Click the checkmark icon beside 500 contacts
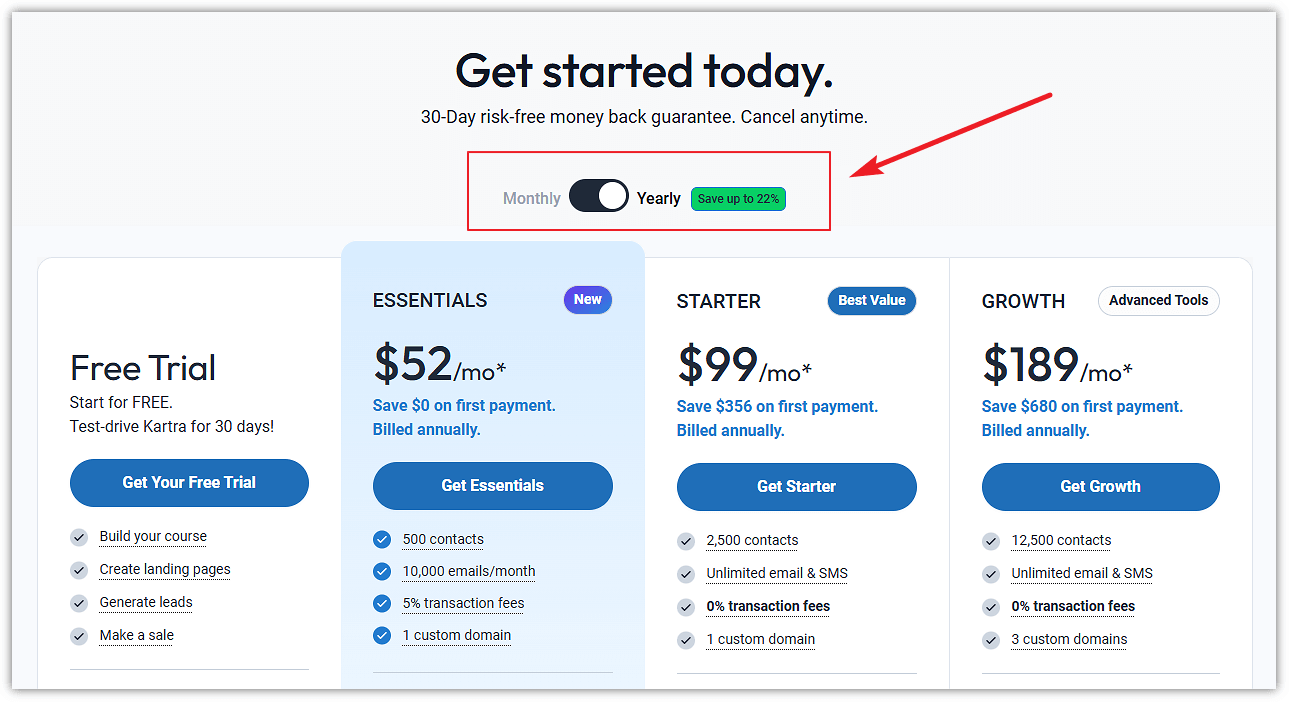The height and width of the screenshot is (702, 1289). (382, 540)
